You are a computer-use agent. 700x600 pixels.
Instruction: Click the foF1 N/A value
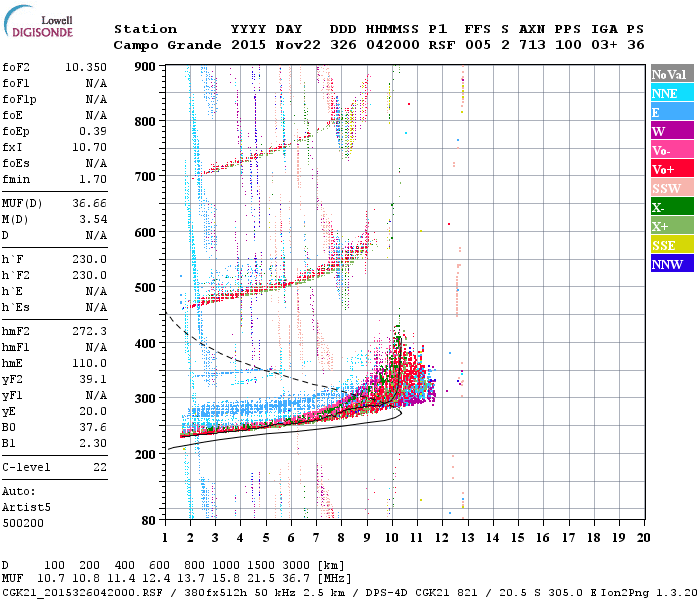click(96, 83)
